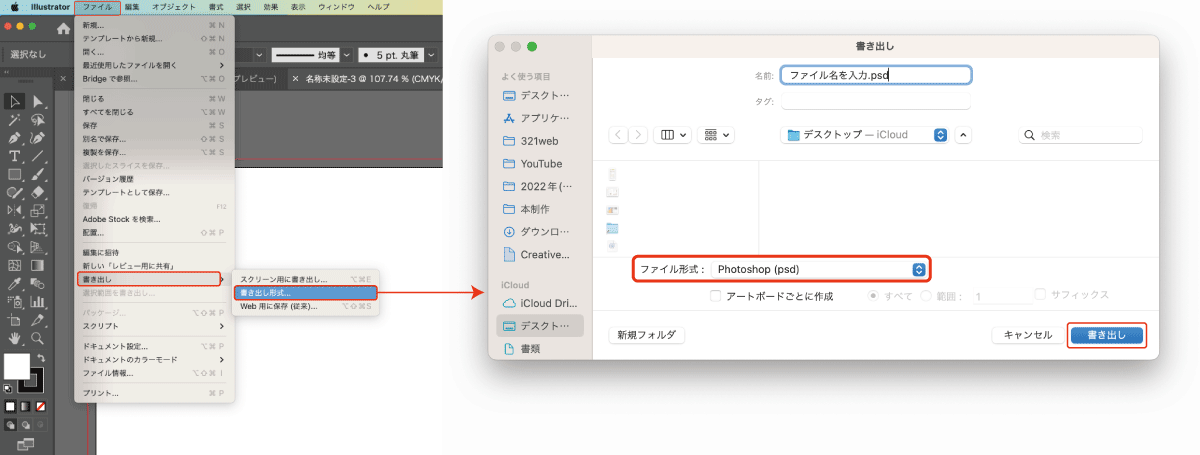1200x455 pixels.
Task: Activate the Line Segment tool
Action: (x=37, y=156)
